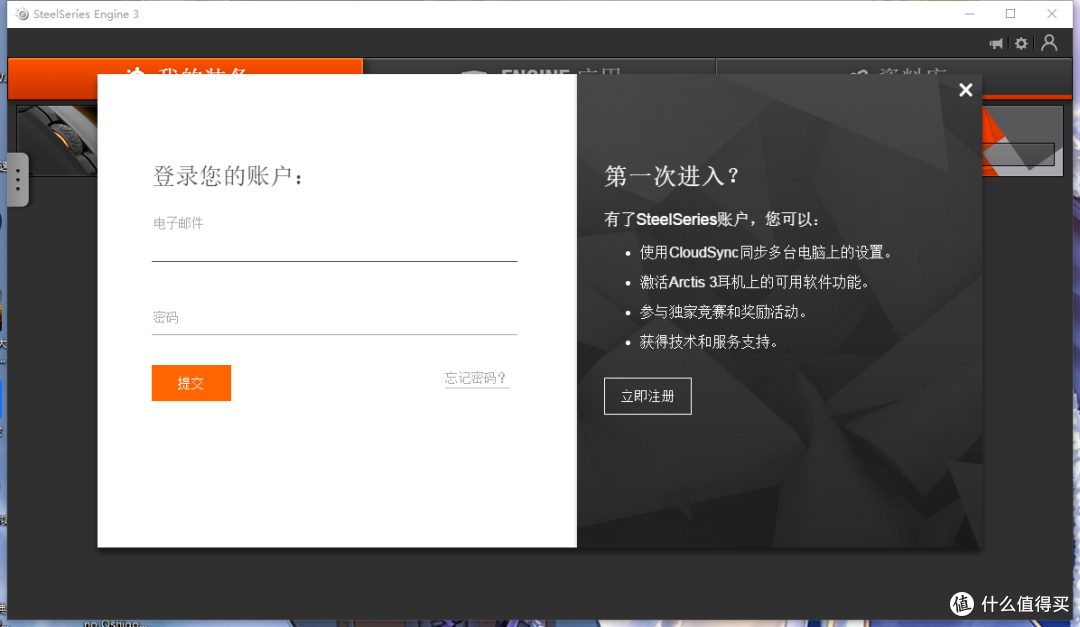
Task: Open the user account profile icon
Action: [1049, 43]
